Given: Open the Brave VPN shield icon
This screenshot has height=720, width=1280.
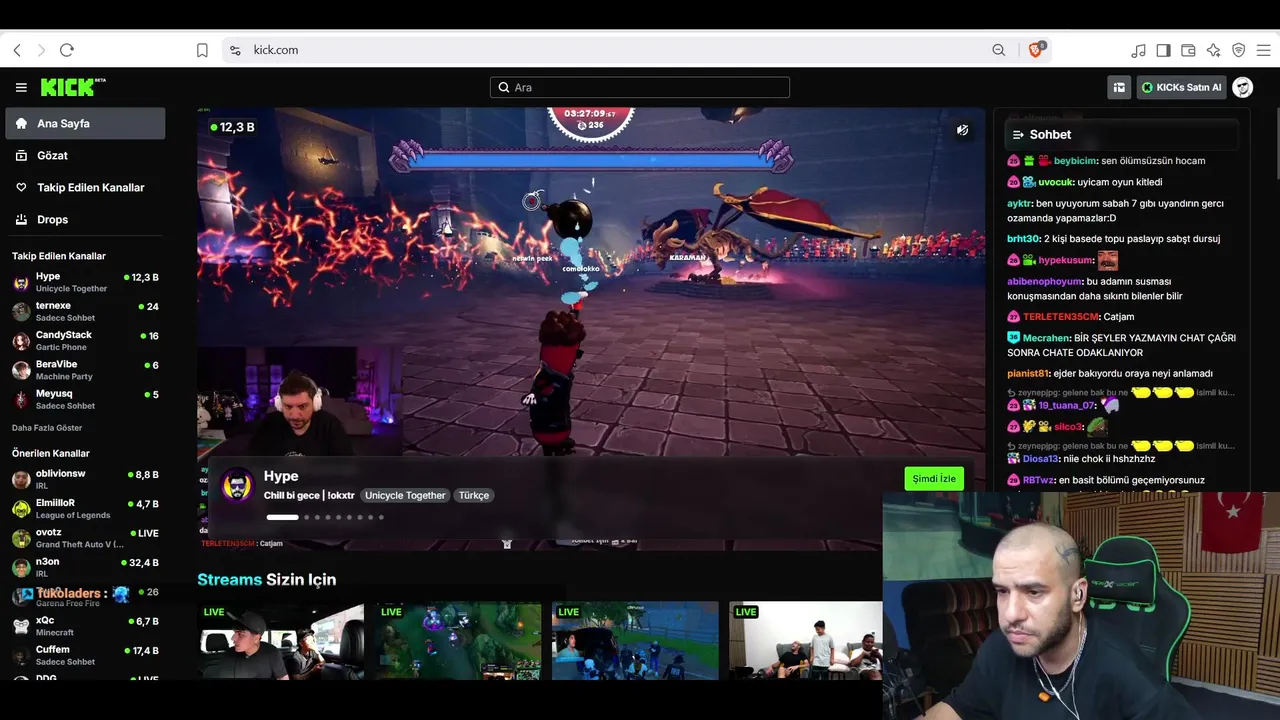Looking at the screenshot, I should [1239, 50].
